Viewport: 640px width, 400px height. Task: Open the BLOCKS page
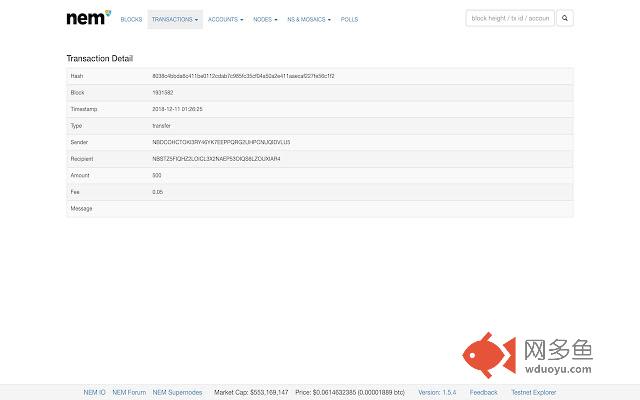[x=131, y=19]
